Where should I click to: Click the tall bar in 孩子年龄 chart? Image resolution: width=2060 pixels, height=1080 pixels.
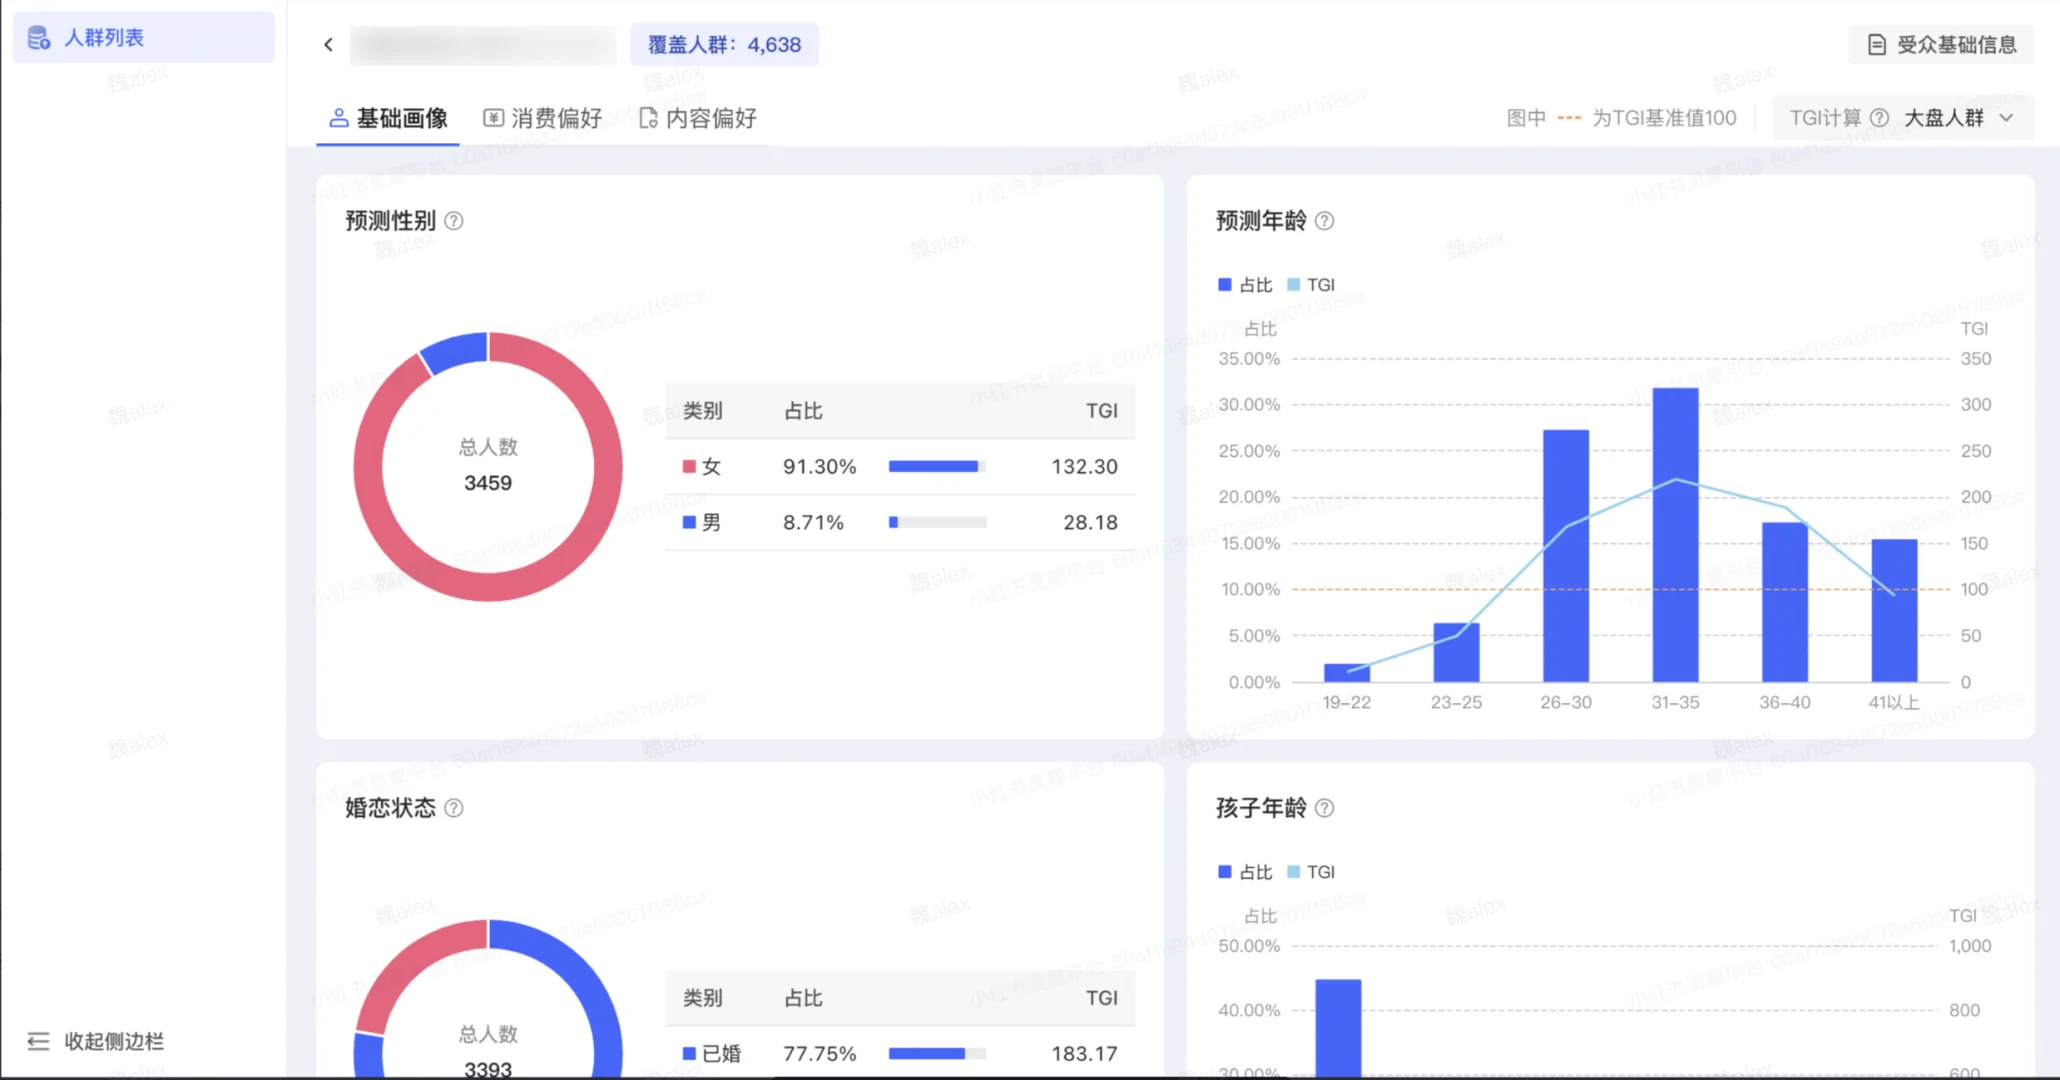coord(1338,1028)
